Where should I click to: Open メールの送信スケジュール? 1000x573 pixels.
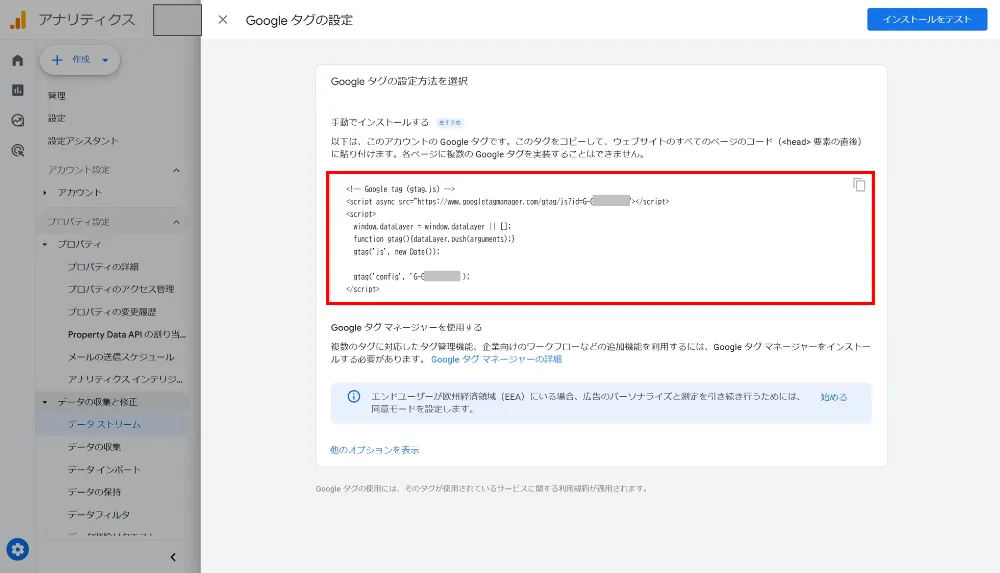click(121, 357)
